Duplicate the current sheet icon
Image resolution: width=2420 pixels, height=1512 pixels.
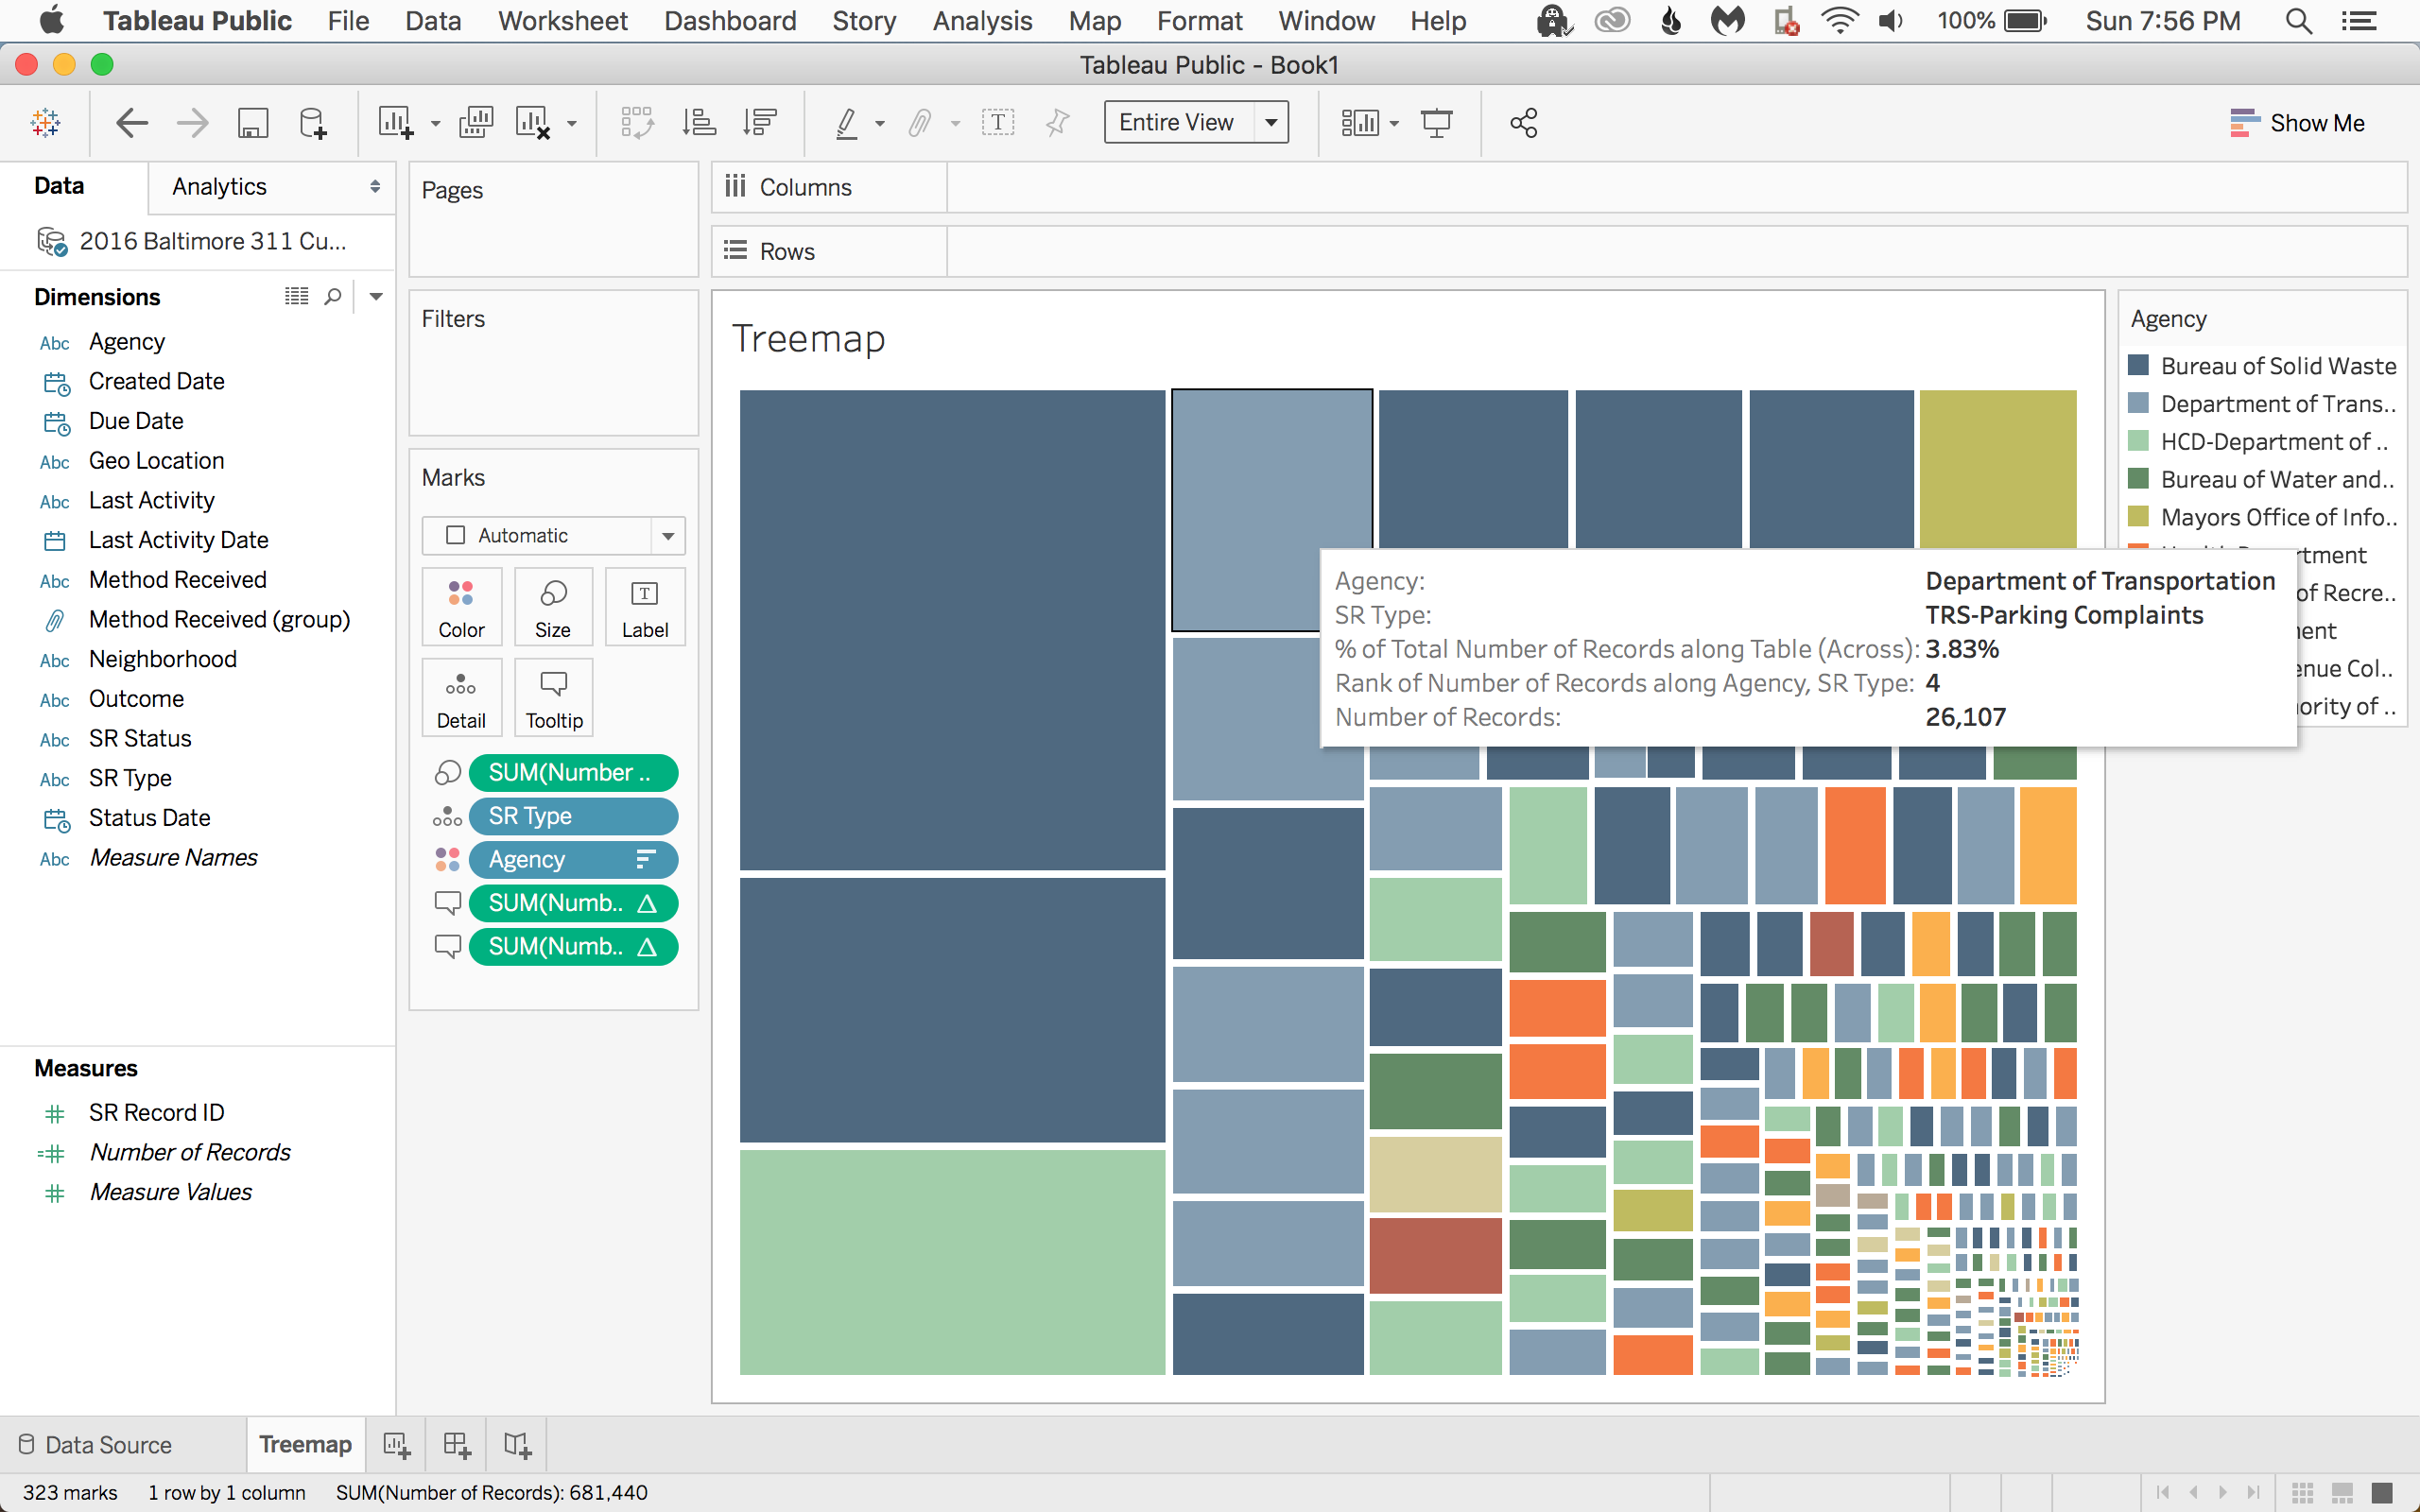[476, 123]
